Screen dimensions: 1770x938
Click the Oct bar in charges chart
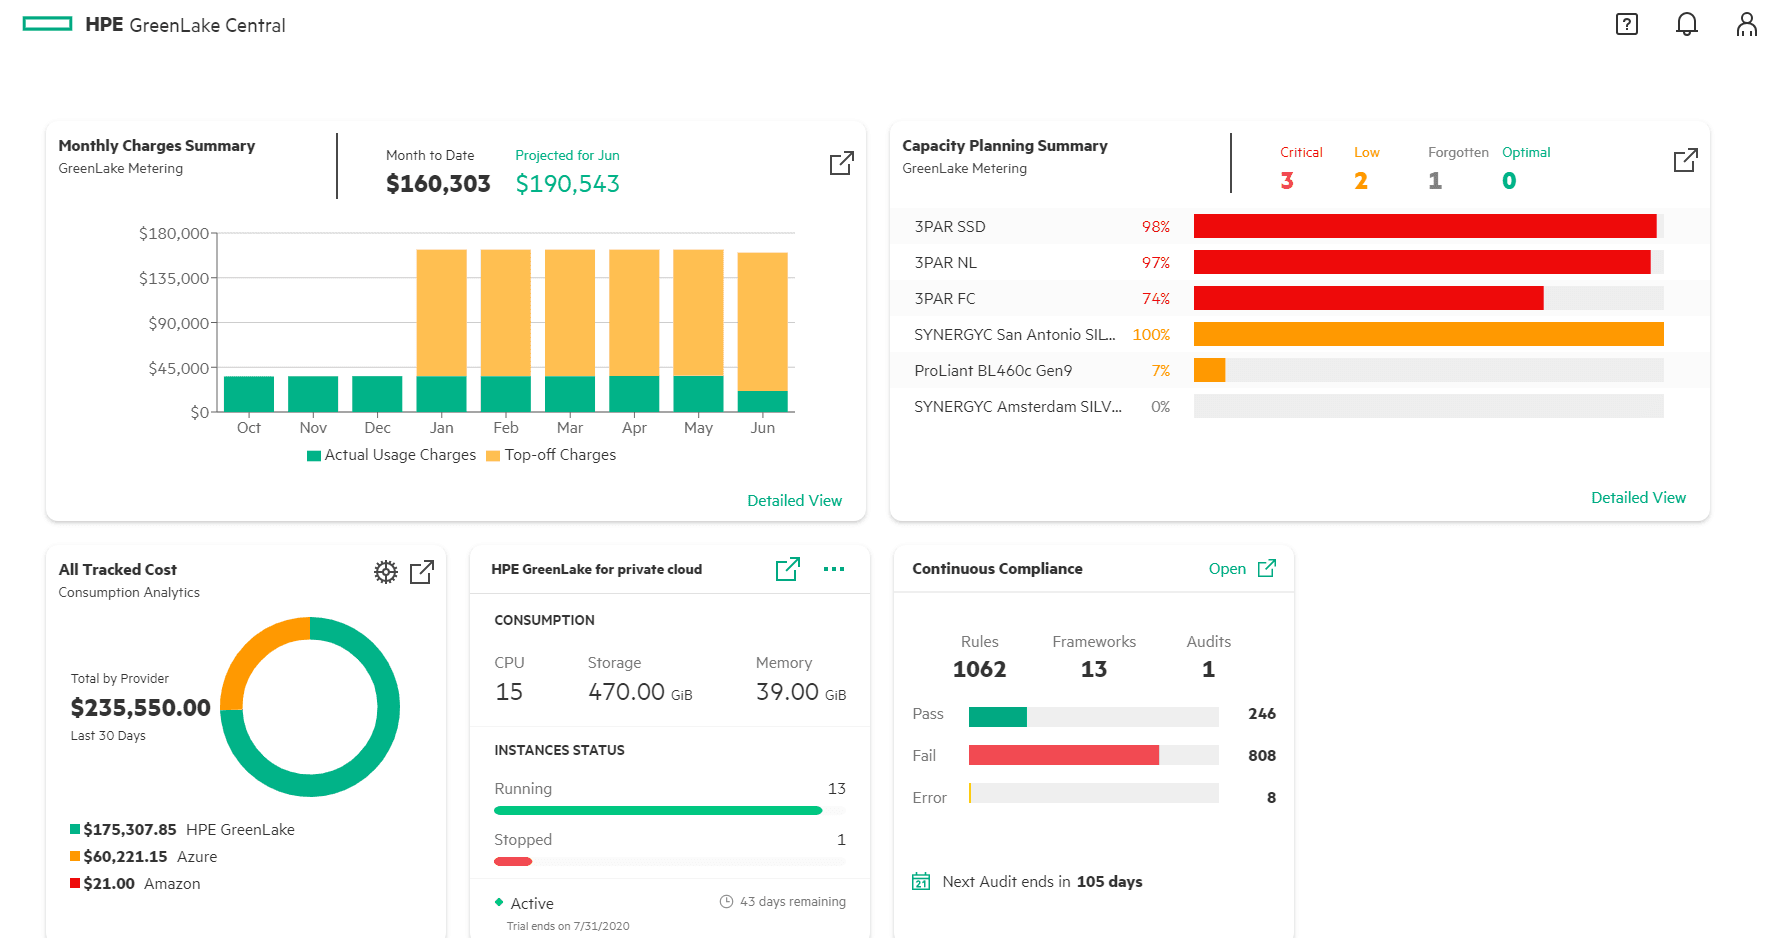coord(249,394)
